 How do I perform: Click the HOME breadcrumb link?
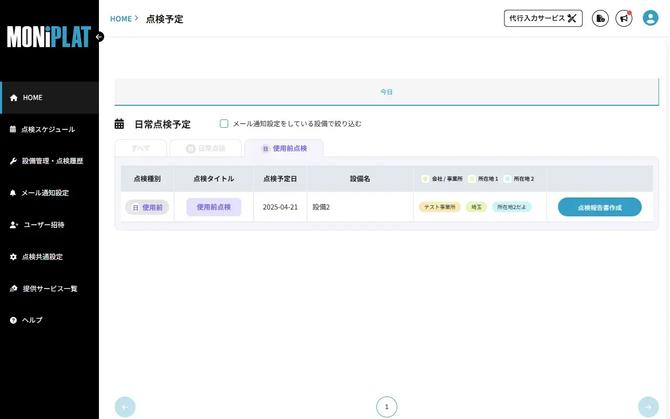point(120,18)
